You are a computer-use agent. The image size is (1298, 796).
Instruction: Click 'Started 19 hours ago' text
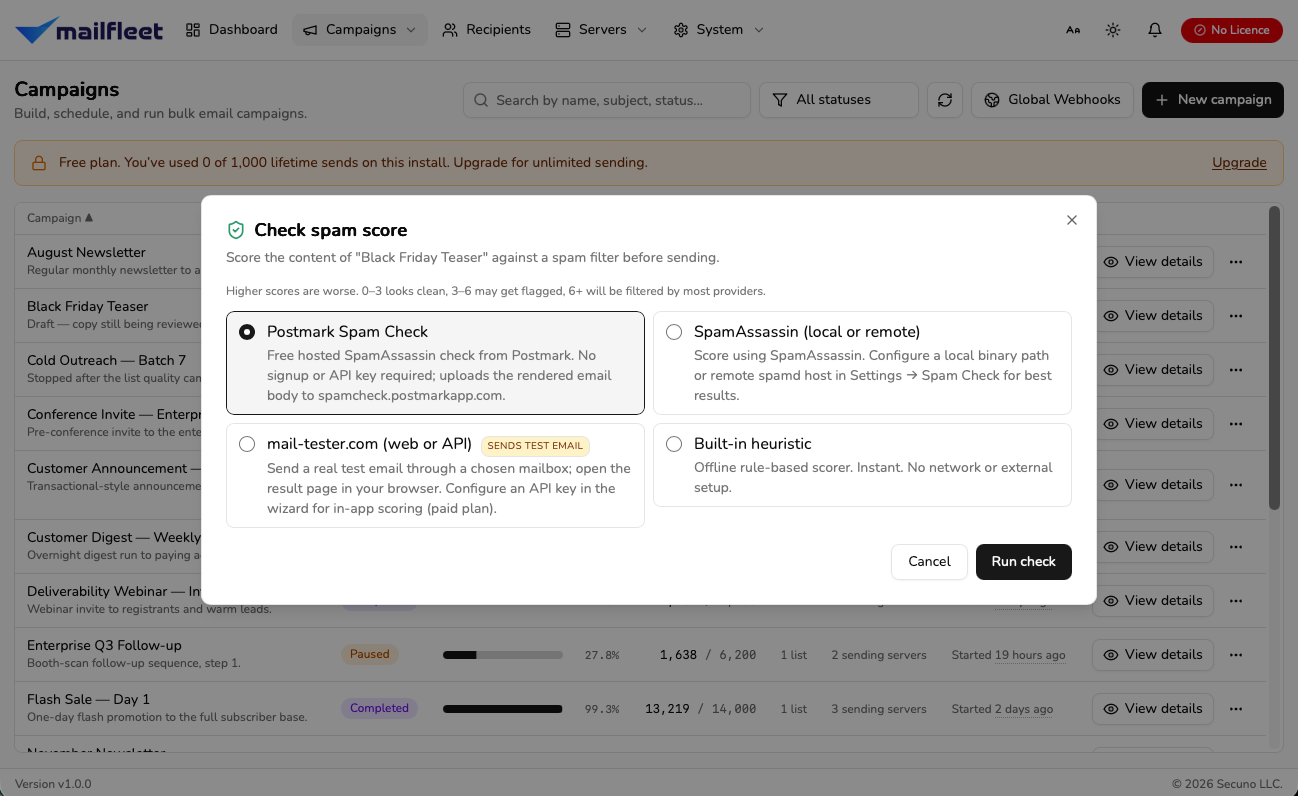point(1008,655)
